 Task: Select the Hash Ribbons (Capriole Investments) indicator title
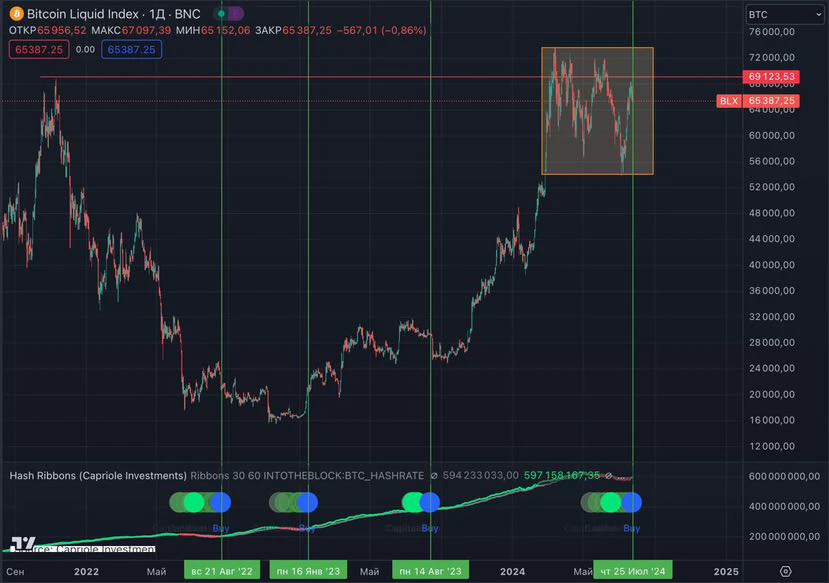[x=98, y=476]
